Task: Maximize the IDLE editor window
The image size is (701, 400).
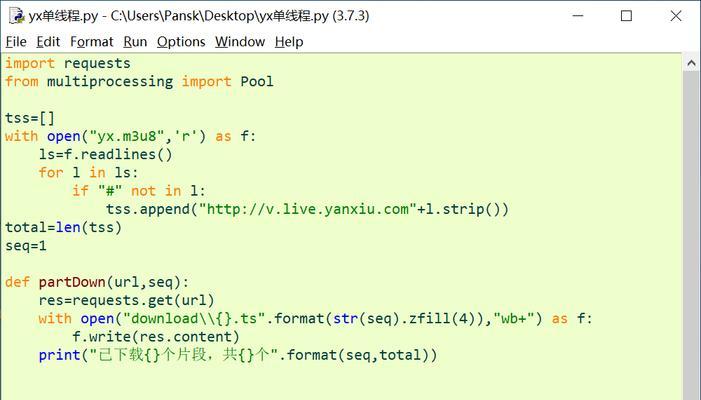Action: (x=626, y=16)
